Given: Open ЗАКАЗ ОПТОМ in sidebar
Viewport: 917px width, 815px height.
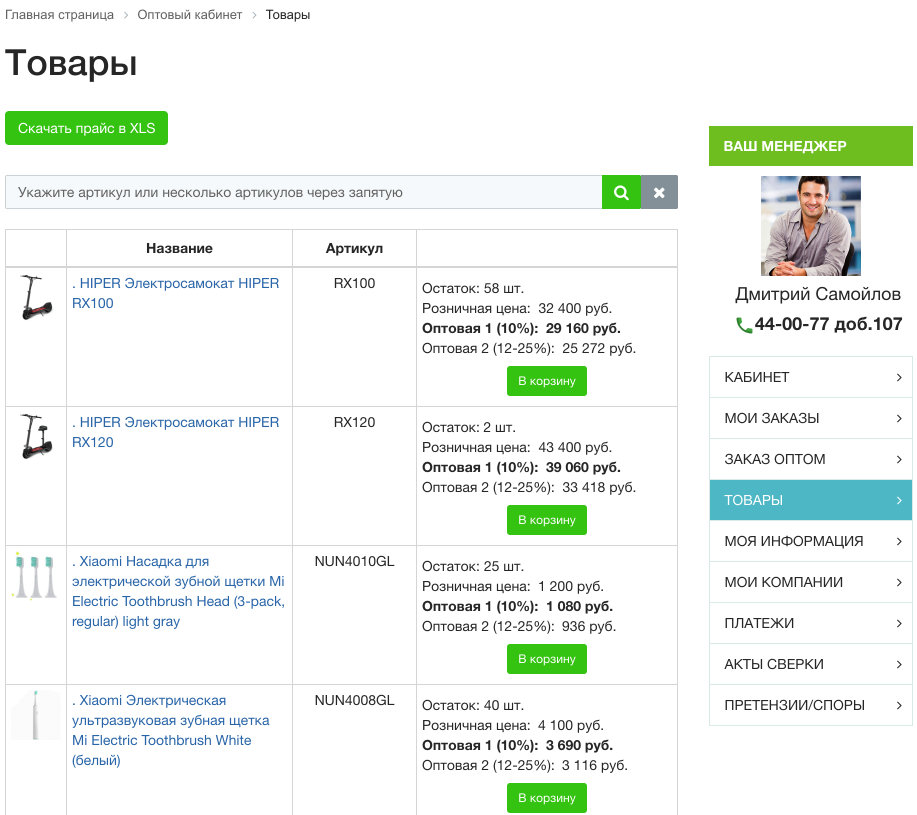Looking at the screenshot, I should [811, 459].
